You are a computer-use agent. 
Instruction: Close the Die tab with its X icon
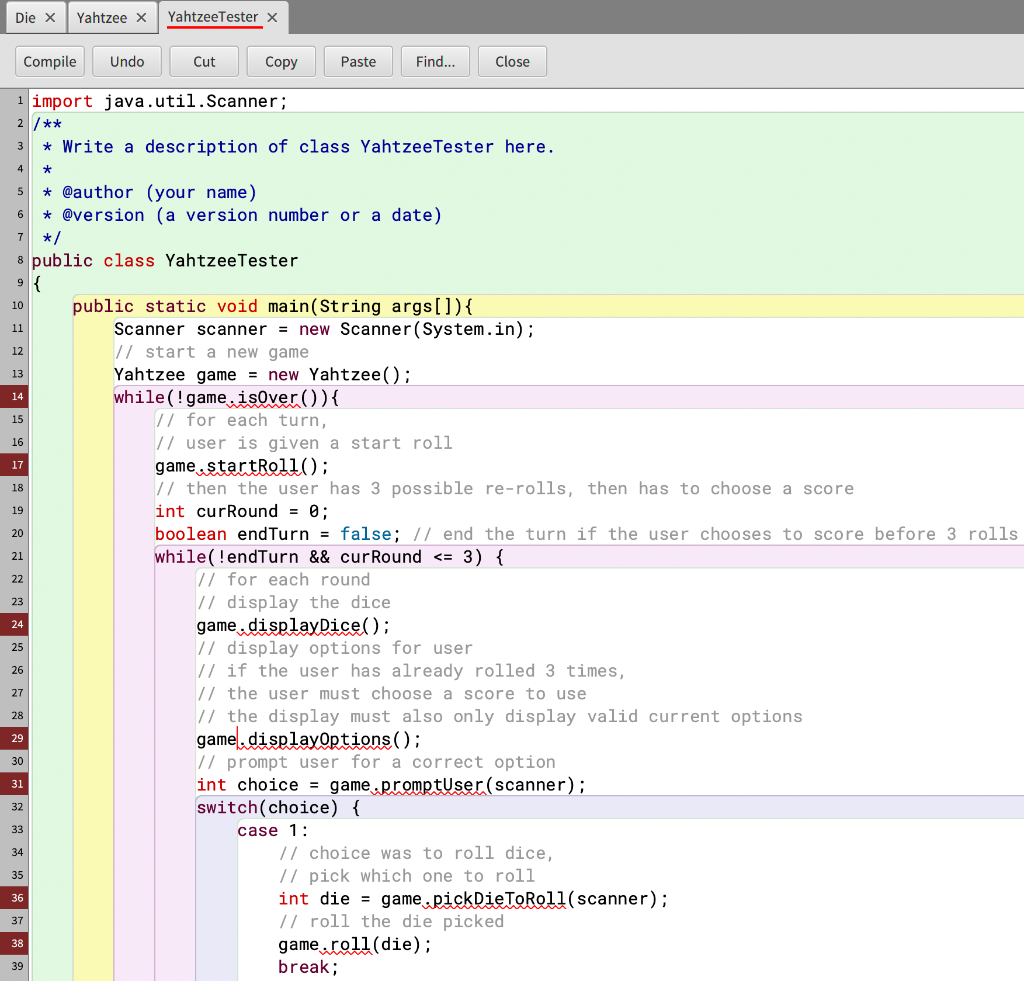[x=50, y=17]
